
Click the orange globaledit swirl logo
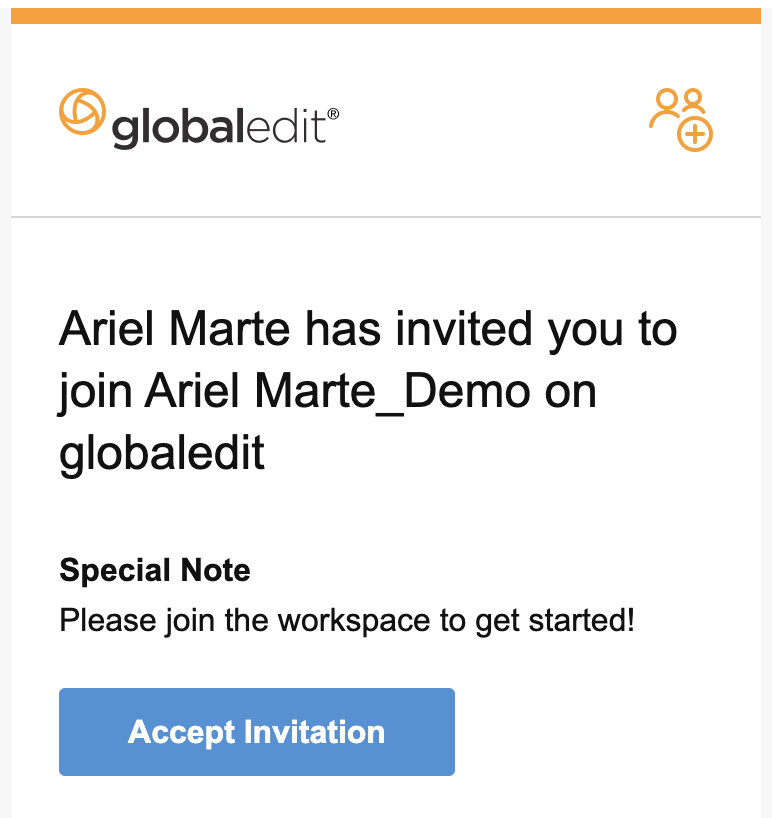[x=82, y=111]
